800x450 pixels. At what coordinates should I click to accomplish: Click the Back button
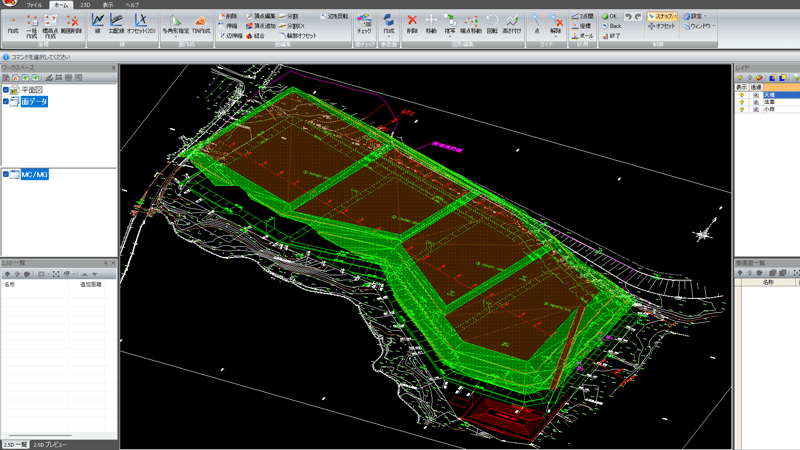(611, 26)
